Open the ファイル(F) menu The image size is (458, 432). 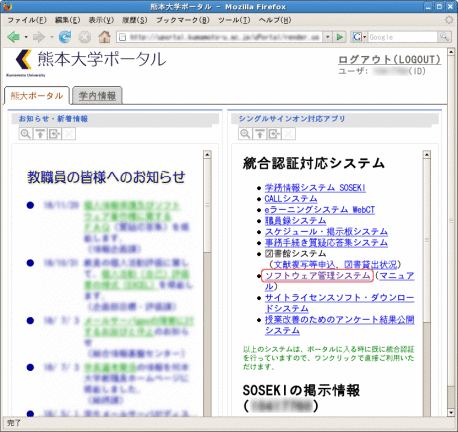[x=27, y=20]
